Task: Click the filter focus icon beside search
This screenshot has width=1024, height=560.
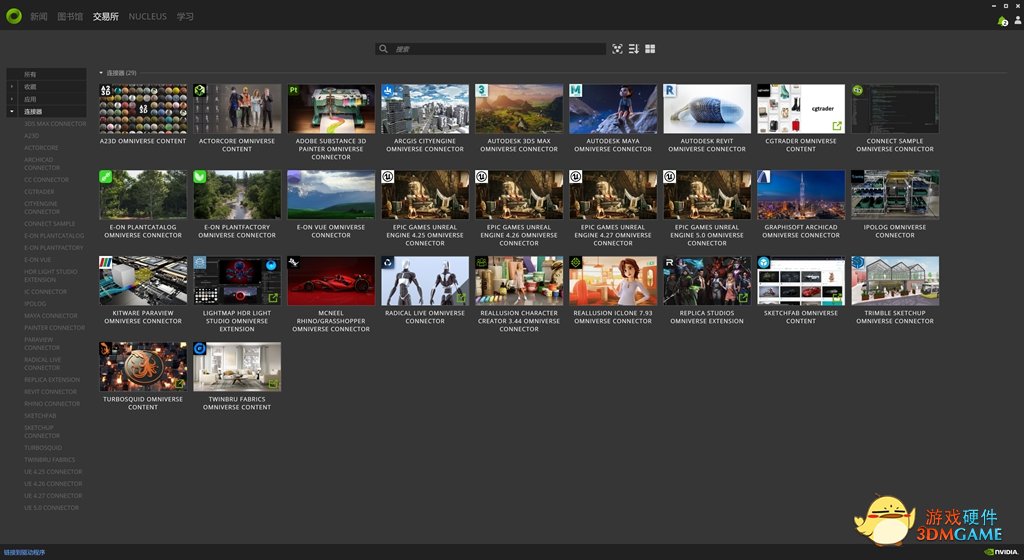Action: (617, 49)
